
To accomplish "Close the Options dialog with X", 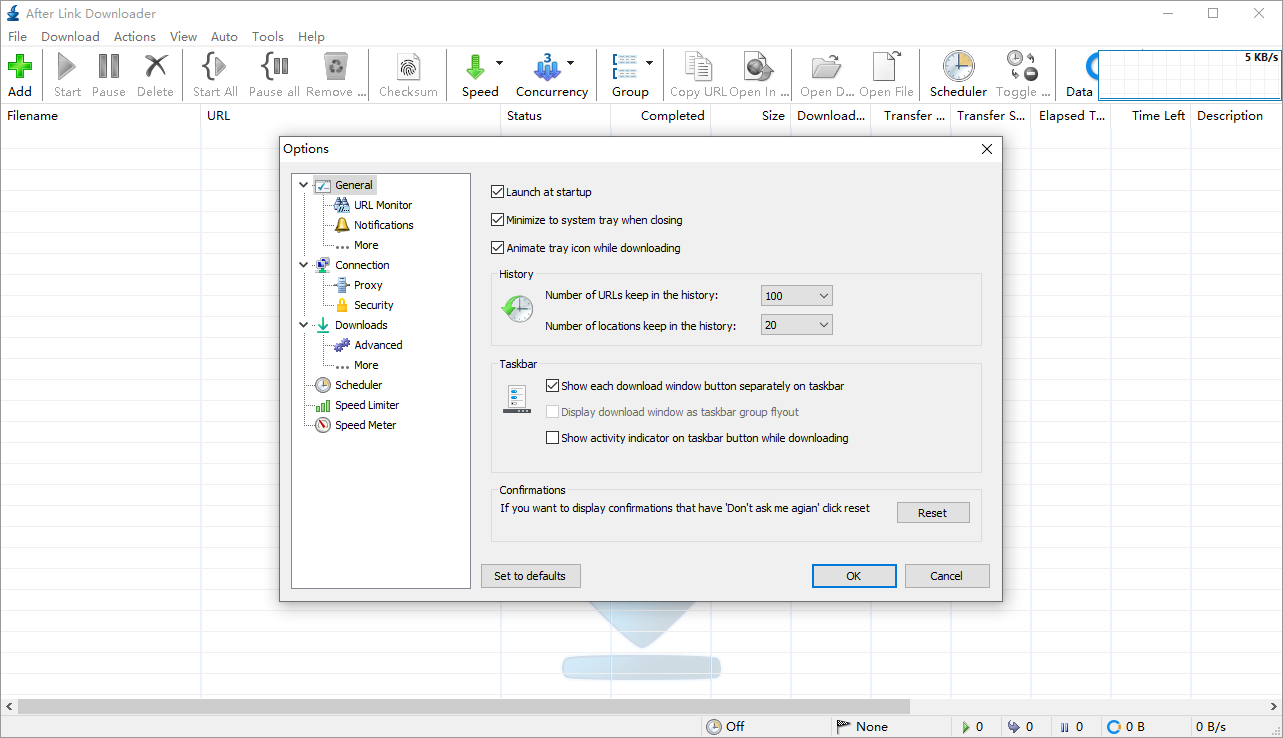I will [x=986, y=149].
